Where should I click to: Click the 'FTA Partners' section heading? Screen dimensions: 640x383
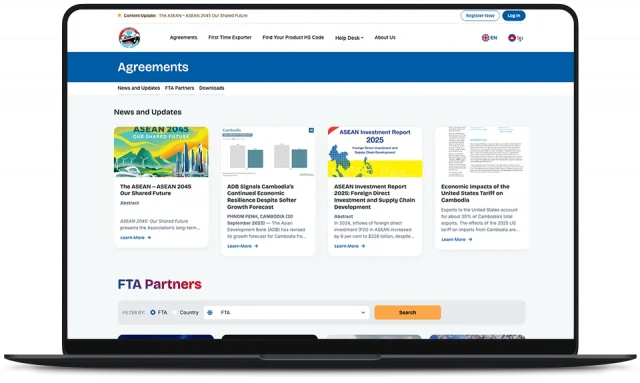tap(160, 284)
